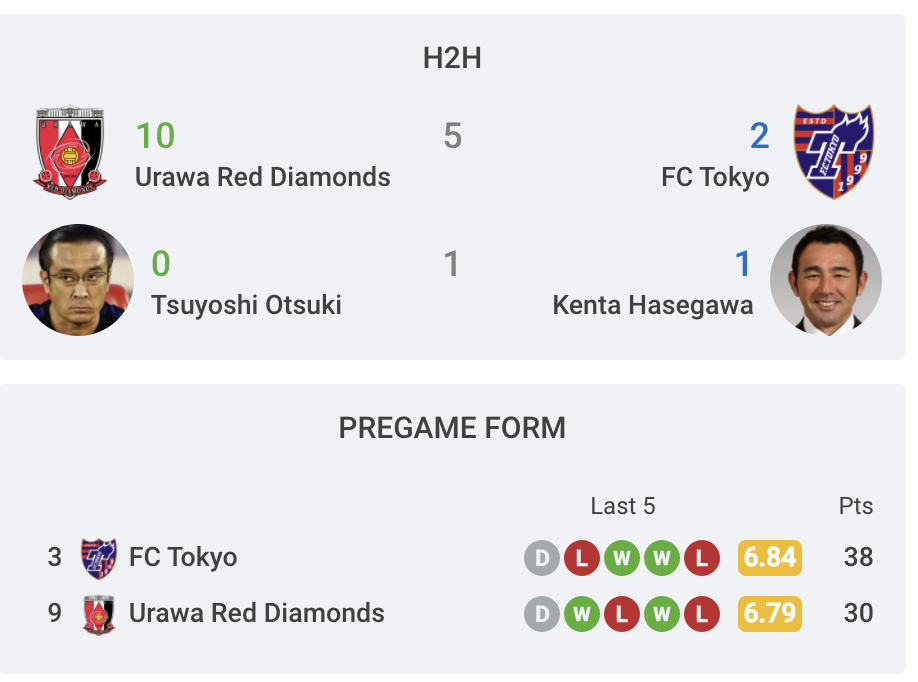Open Urawa's 6.79 rating badge
This screenshot has height=682, width=918.
click(x=769, y=614)
